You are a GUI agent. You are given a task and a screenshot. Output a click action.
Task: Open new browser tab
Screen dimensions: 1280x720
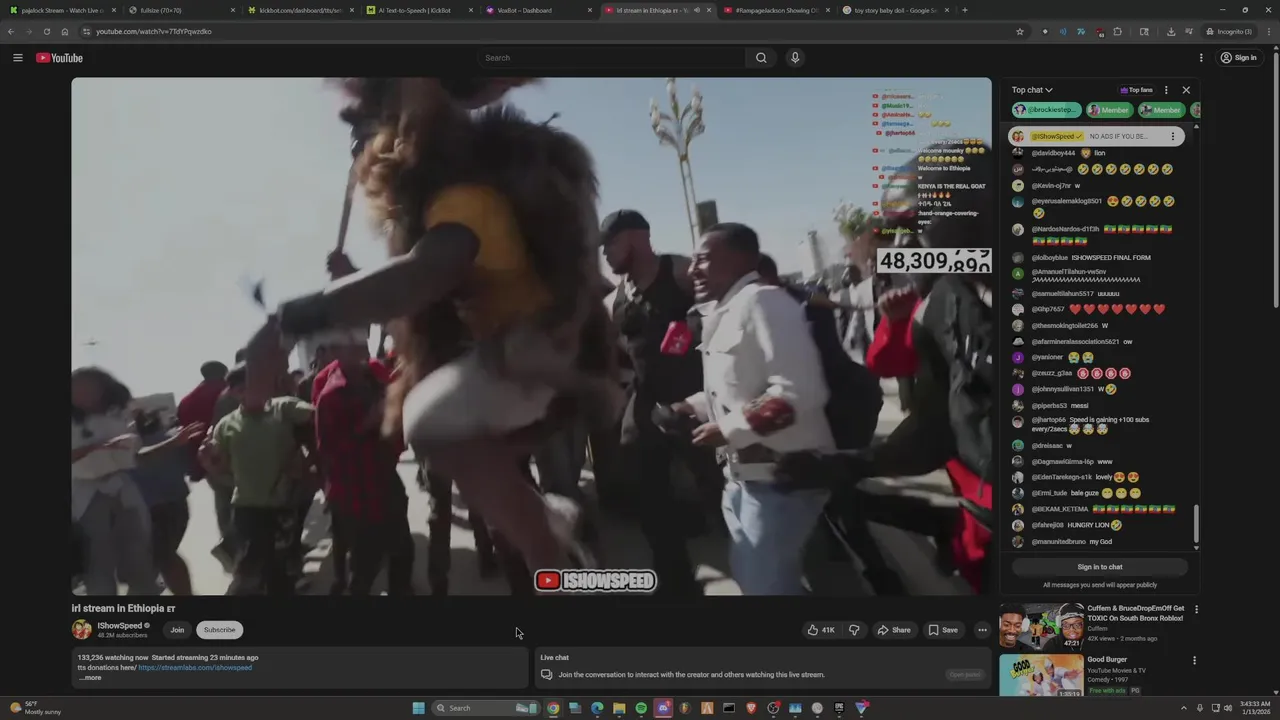[x=964, y=10]
